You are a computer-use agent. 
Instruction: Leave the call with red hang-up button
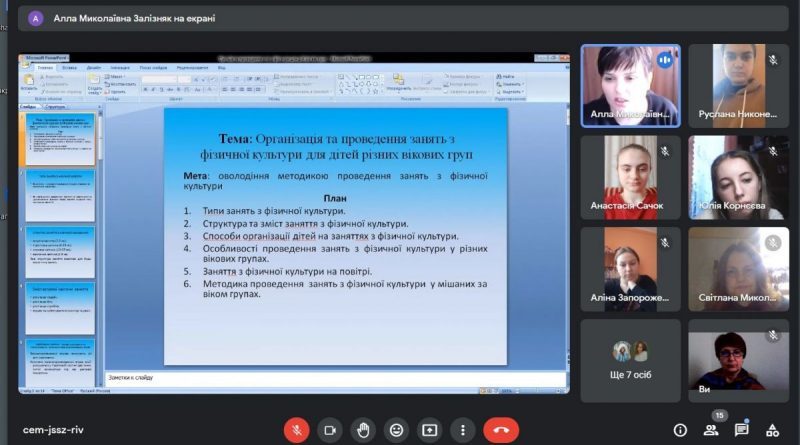501,430
